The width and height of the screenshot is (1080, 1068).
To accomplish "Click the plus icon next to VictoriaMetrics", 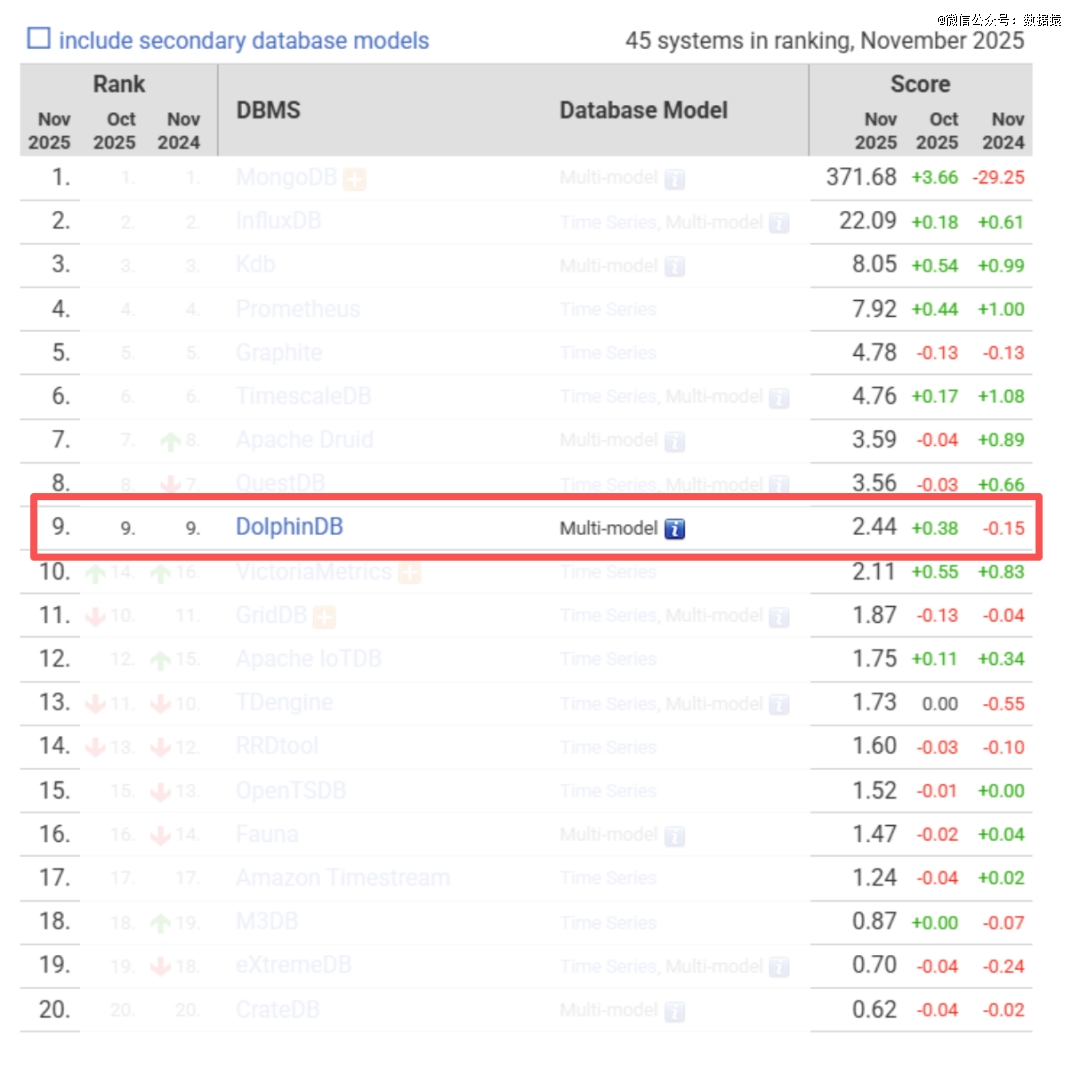I will coord(409,573).
